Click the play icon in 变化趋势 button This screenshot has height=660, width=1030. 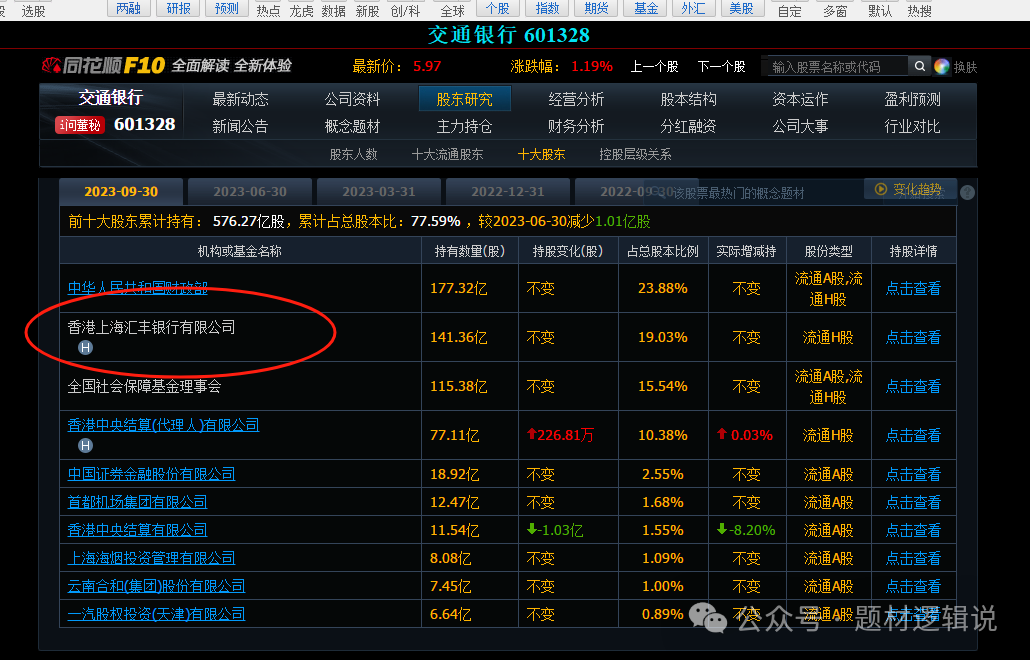pyautogui.click(x=881, y=189)
